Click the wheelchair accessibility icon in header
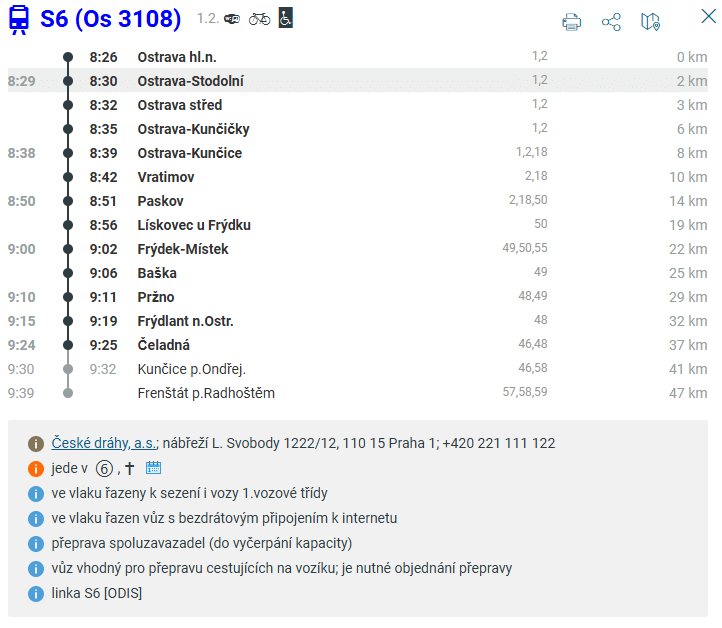The height and width of the screenshot is (628, 722). 286,18
